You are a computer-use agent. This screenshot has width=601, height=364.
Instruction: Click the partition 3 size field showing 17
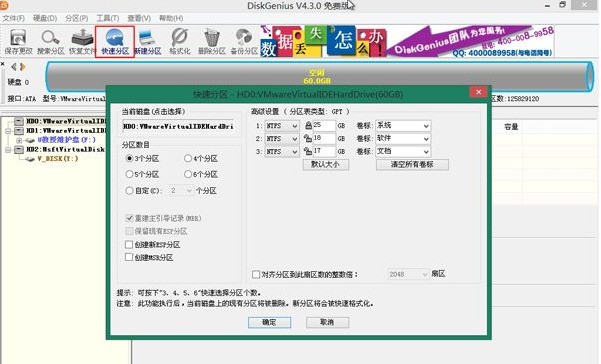tap(324, 151)
